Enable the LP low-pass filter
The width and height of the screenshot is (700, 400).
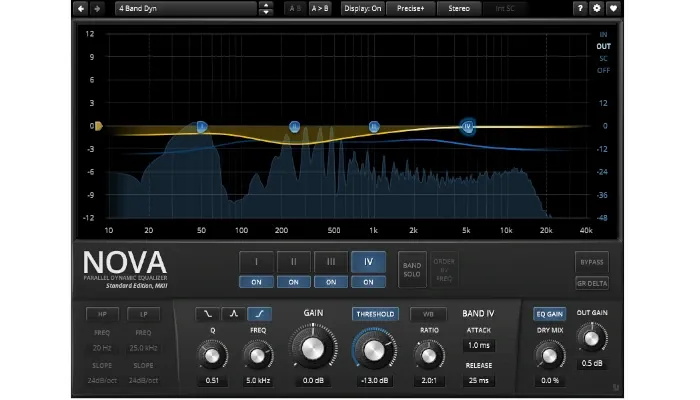pyautogui.click(x=143, y=314)
